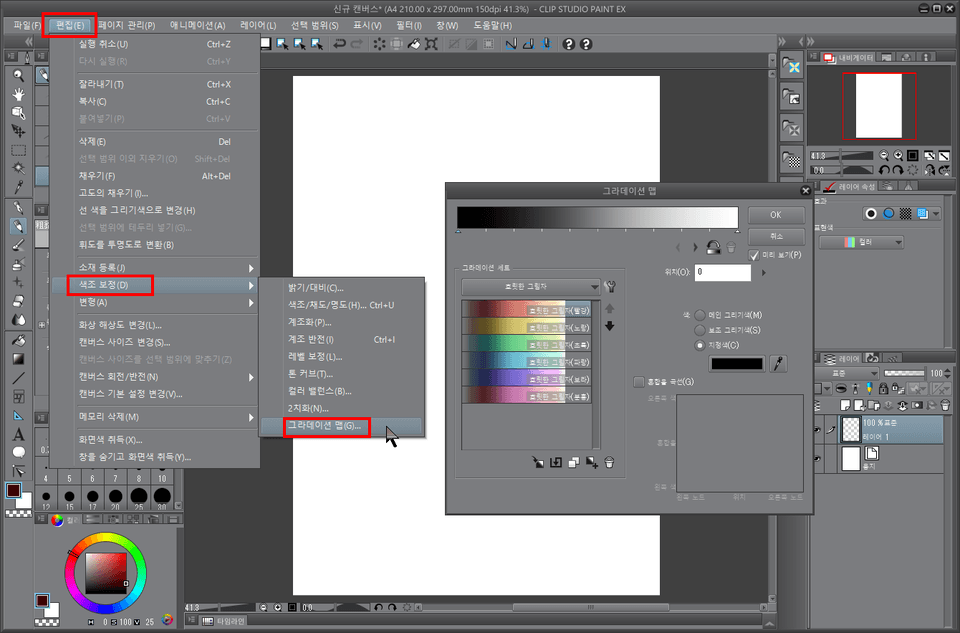Toggle the Preview (P) checkbox
Image resolution: width=960 pixels, height=633 pixels.
point(754,255)
